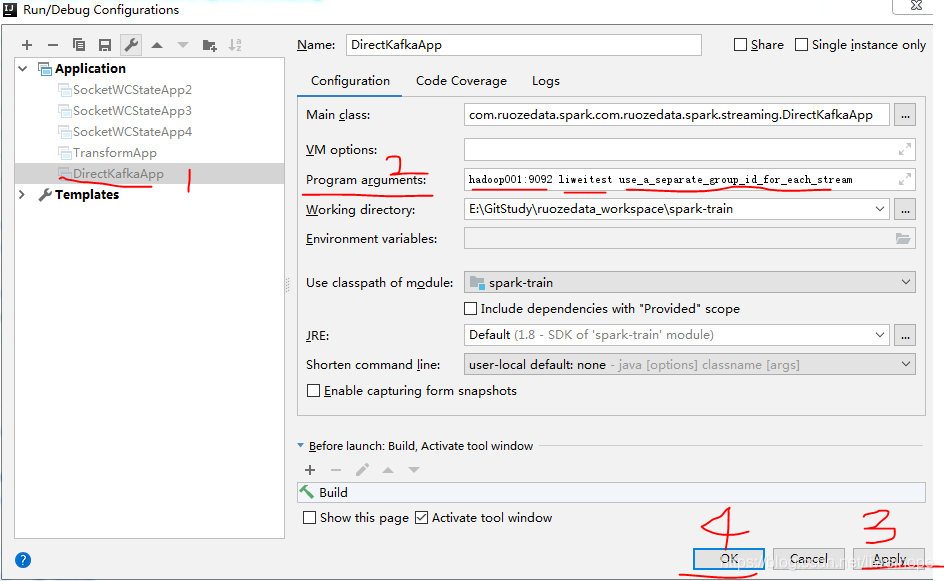This screenshot has height=581, width=944.
Task: Browse Working directory with ellipsis button
Action: (x=905, y=210)
